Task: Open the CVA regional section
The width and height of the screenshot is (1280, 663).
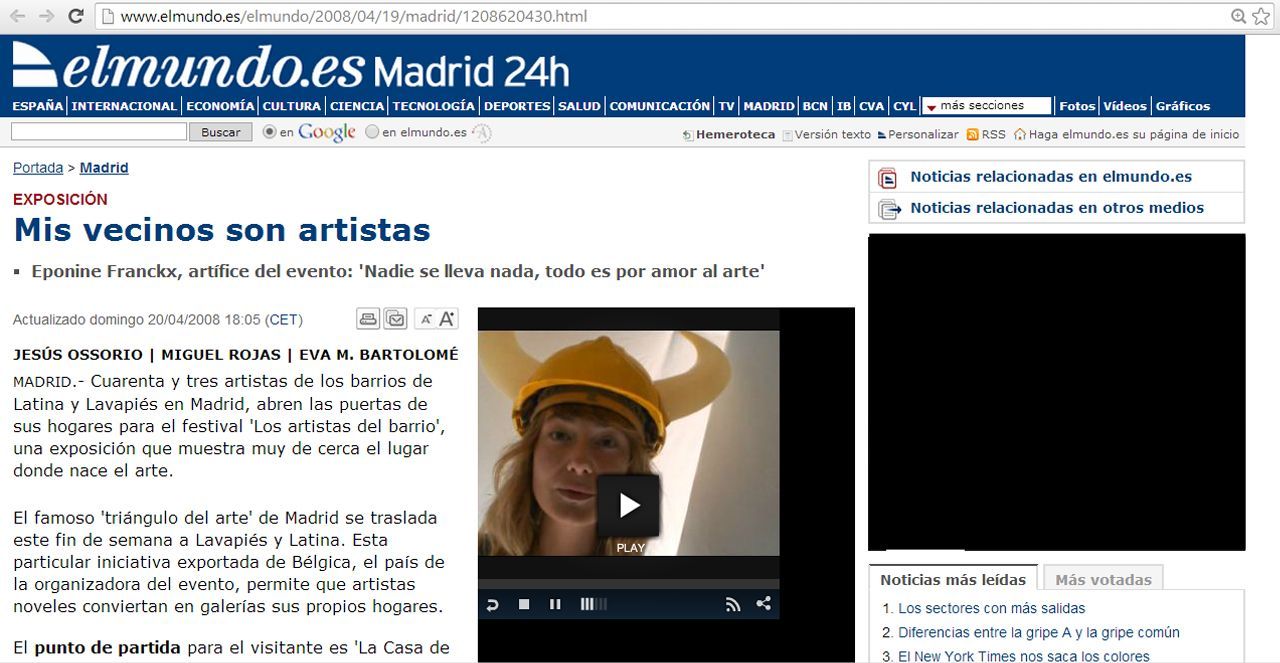Action: (872, 106)
